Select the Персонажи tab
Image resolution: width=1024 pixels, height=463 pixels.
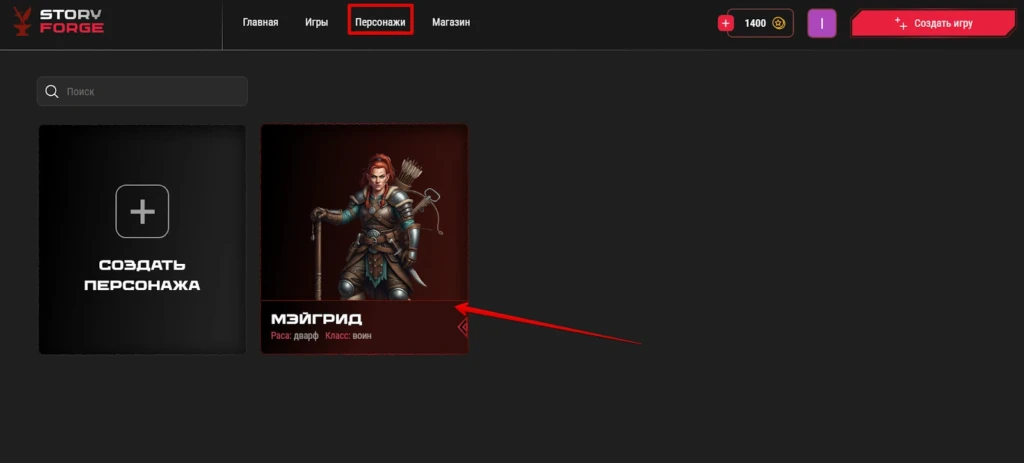pyautogui.click(x=380, y=22)
